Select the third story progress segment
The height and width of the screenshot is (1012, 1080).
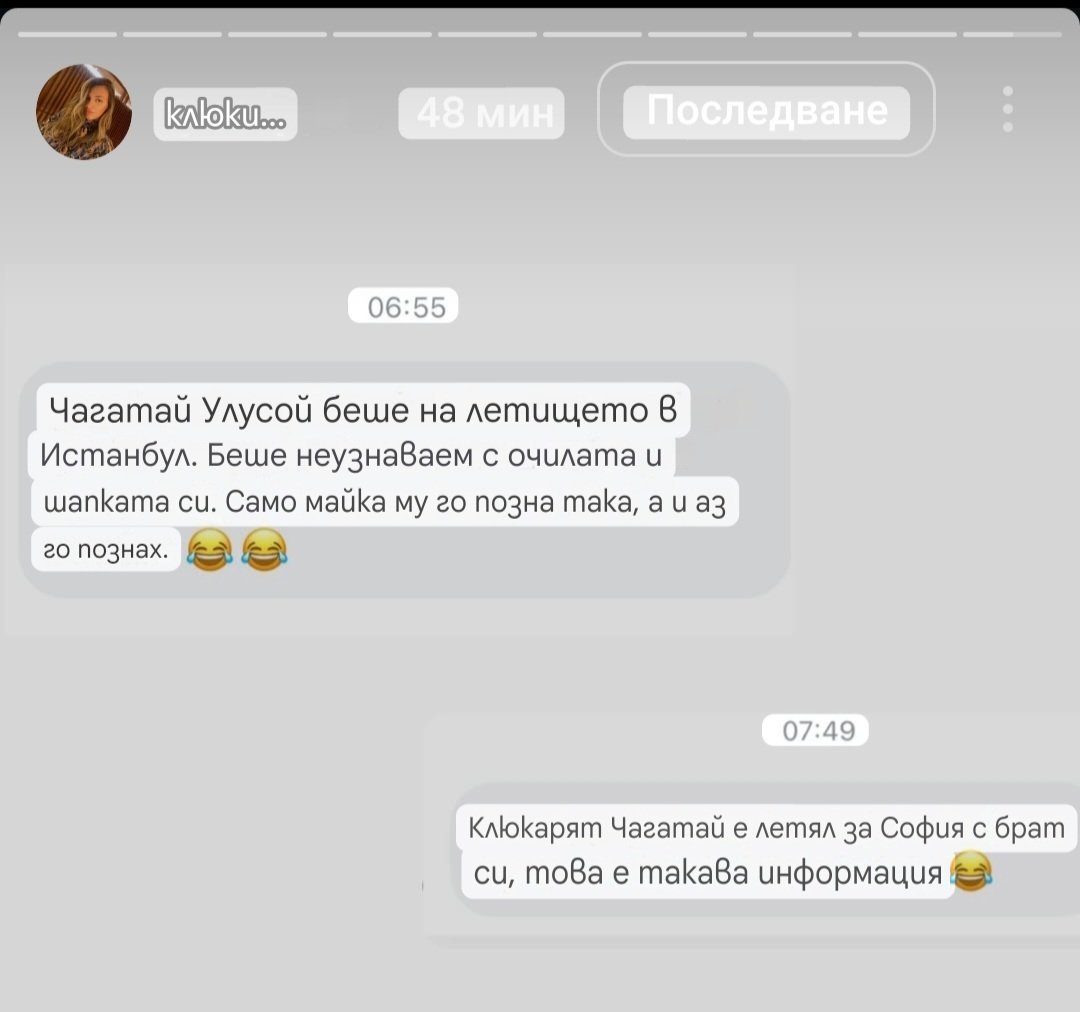tap(277, 34)
